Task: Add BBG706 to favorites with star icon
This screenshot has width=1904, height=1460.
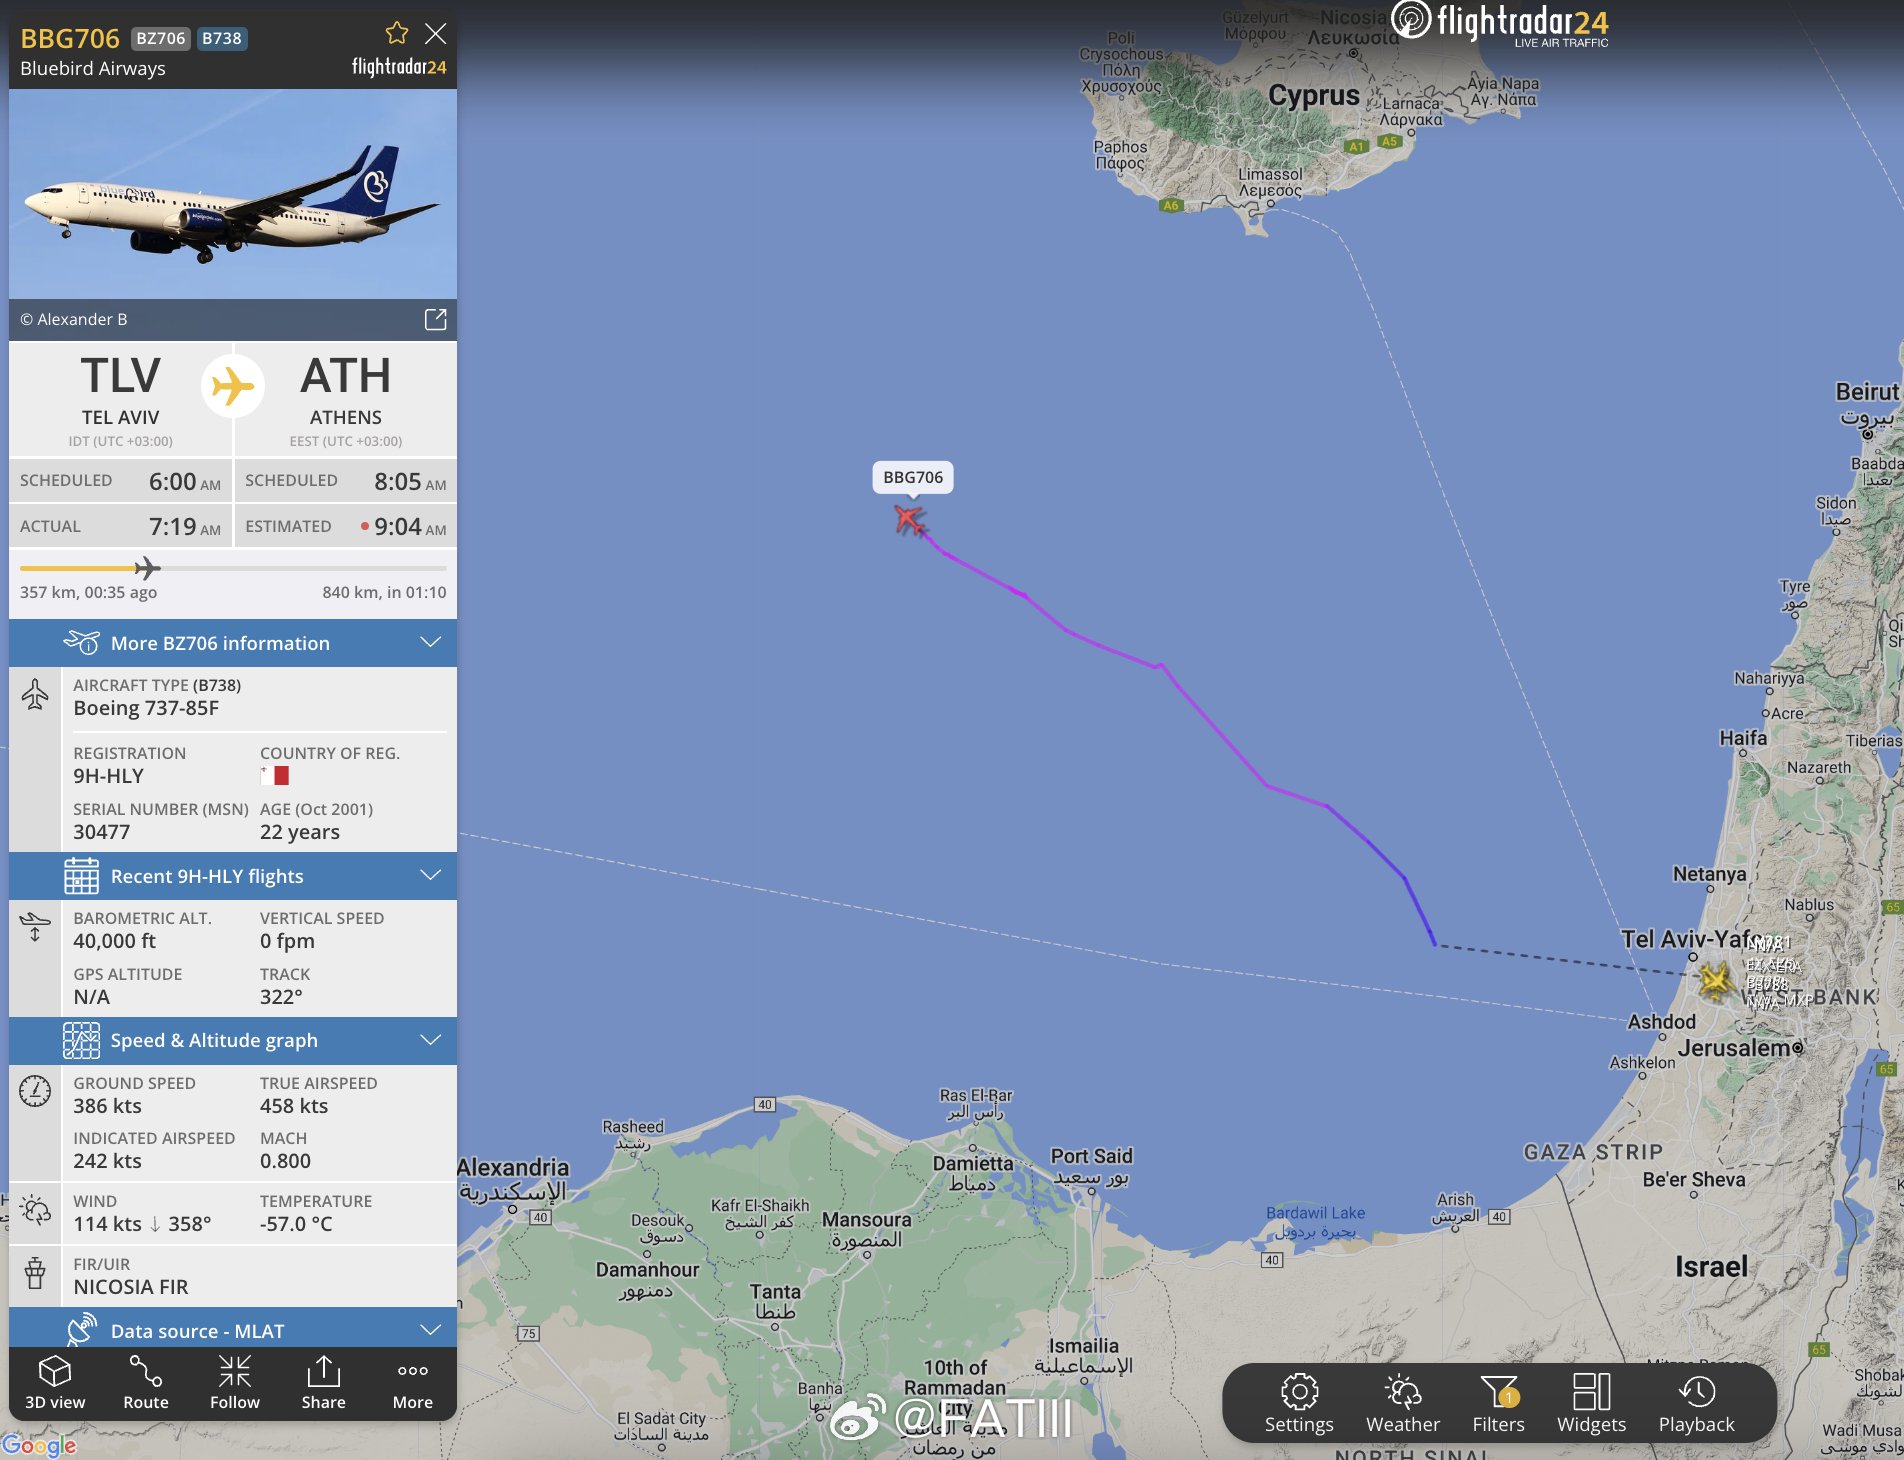Action: point(397,33)
